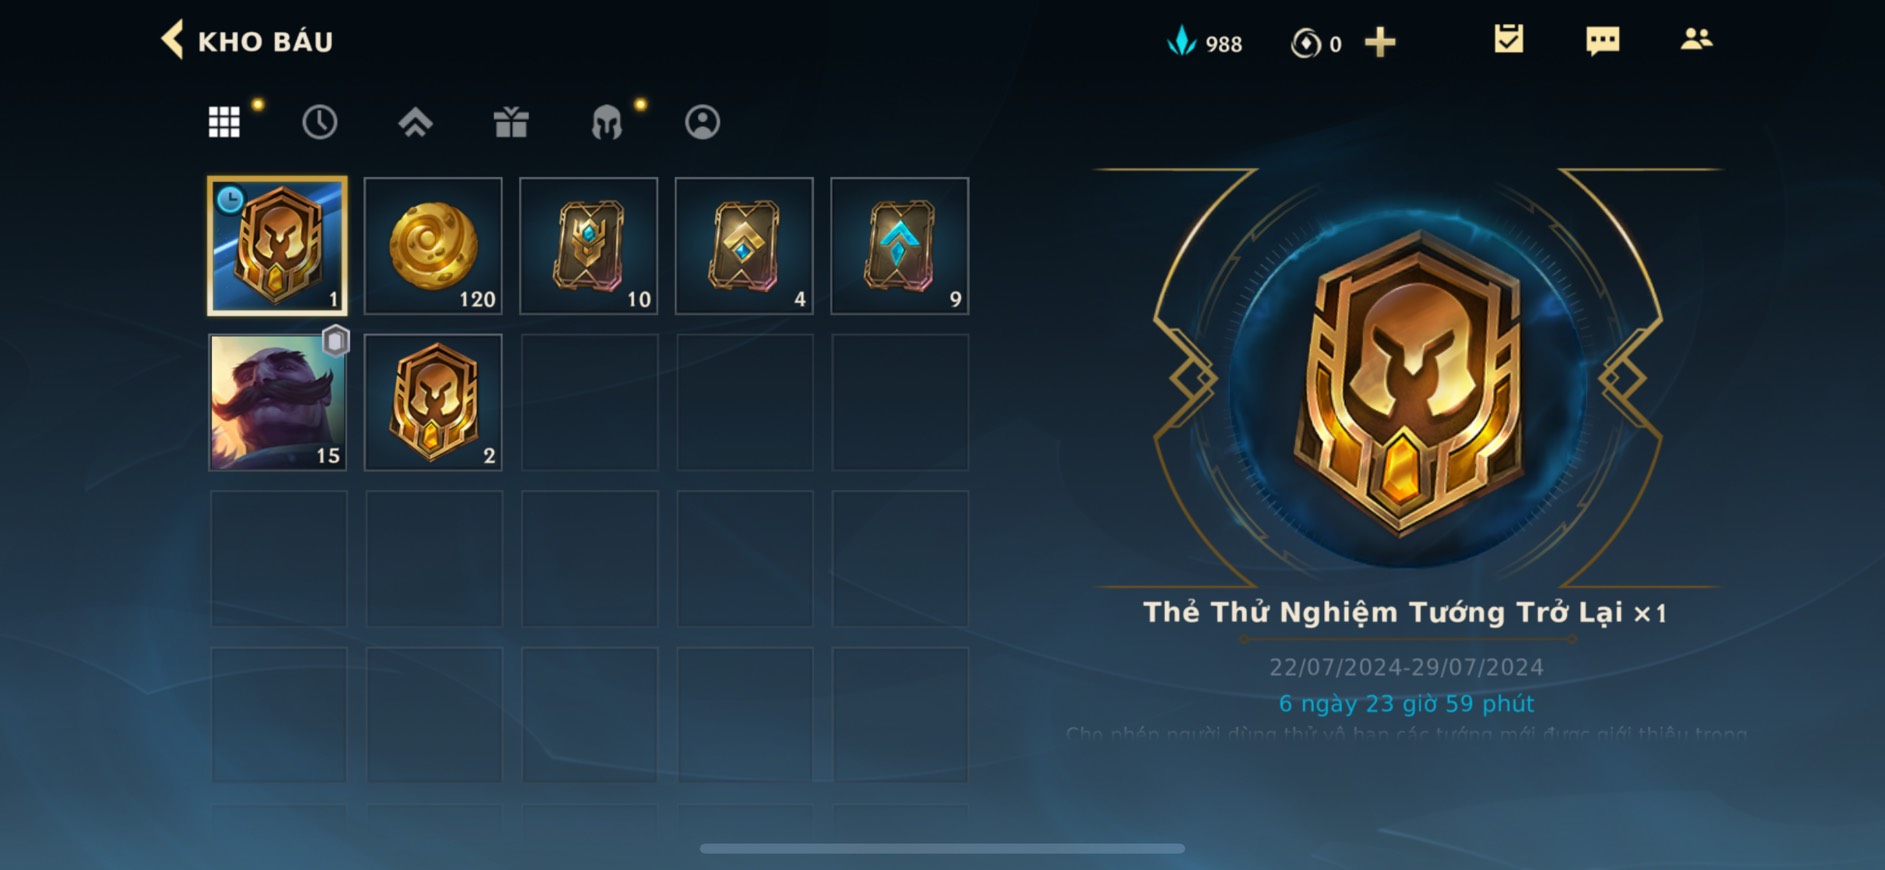Switch to the time-limited clock filter tab
This screenshot has width=1885, height=870.
click(x=319, y=122)
